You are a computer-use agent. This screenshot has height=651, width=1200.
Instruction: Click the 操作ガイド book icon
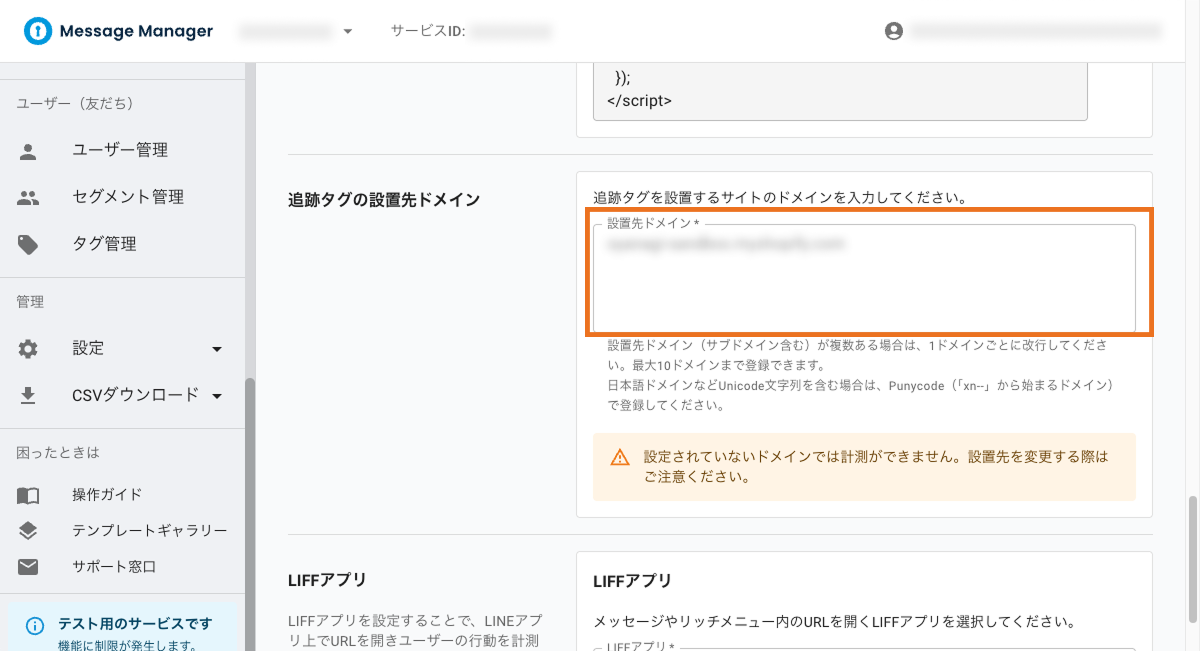point(28,495)
